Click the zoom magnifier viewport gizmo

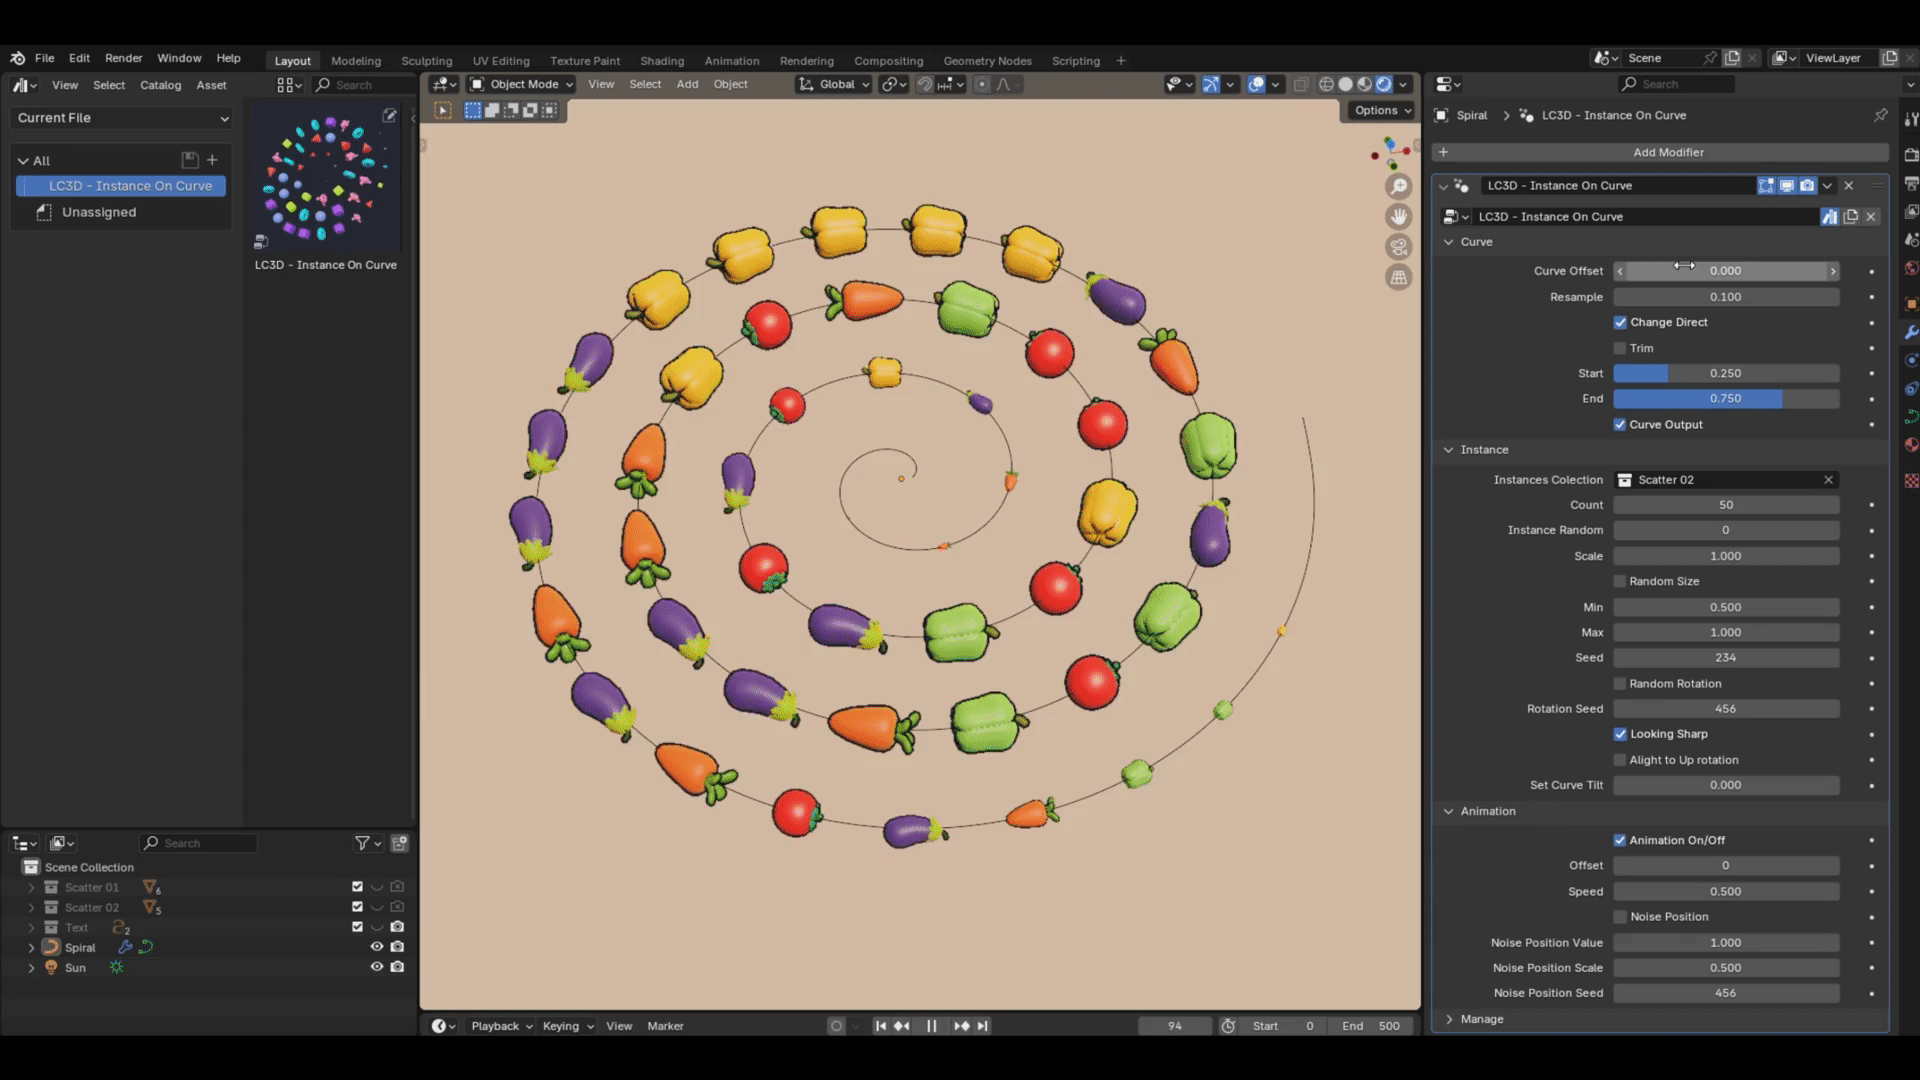tap(1398, 186)
